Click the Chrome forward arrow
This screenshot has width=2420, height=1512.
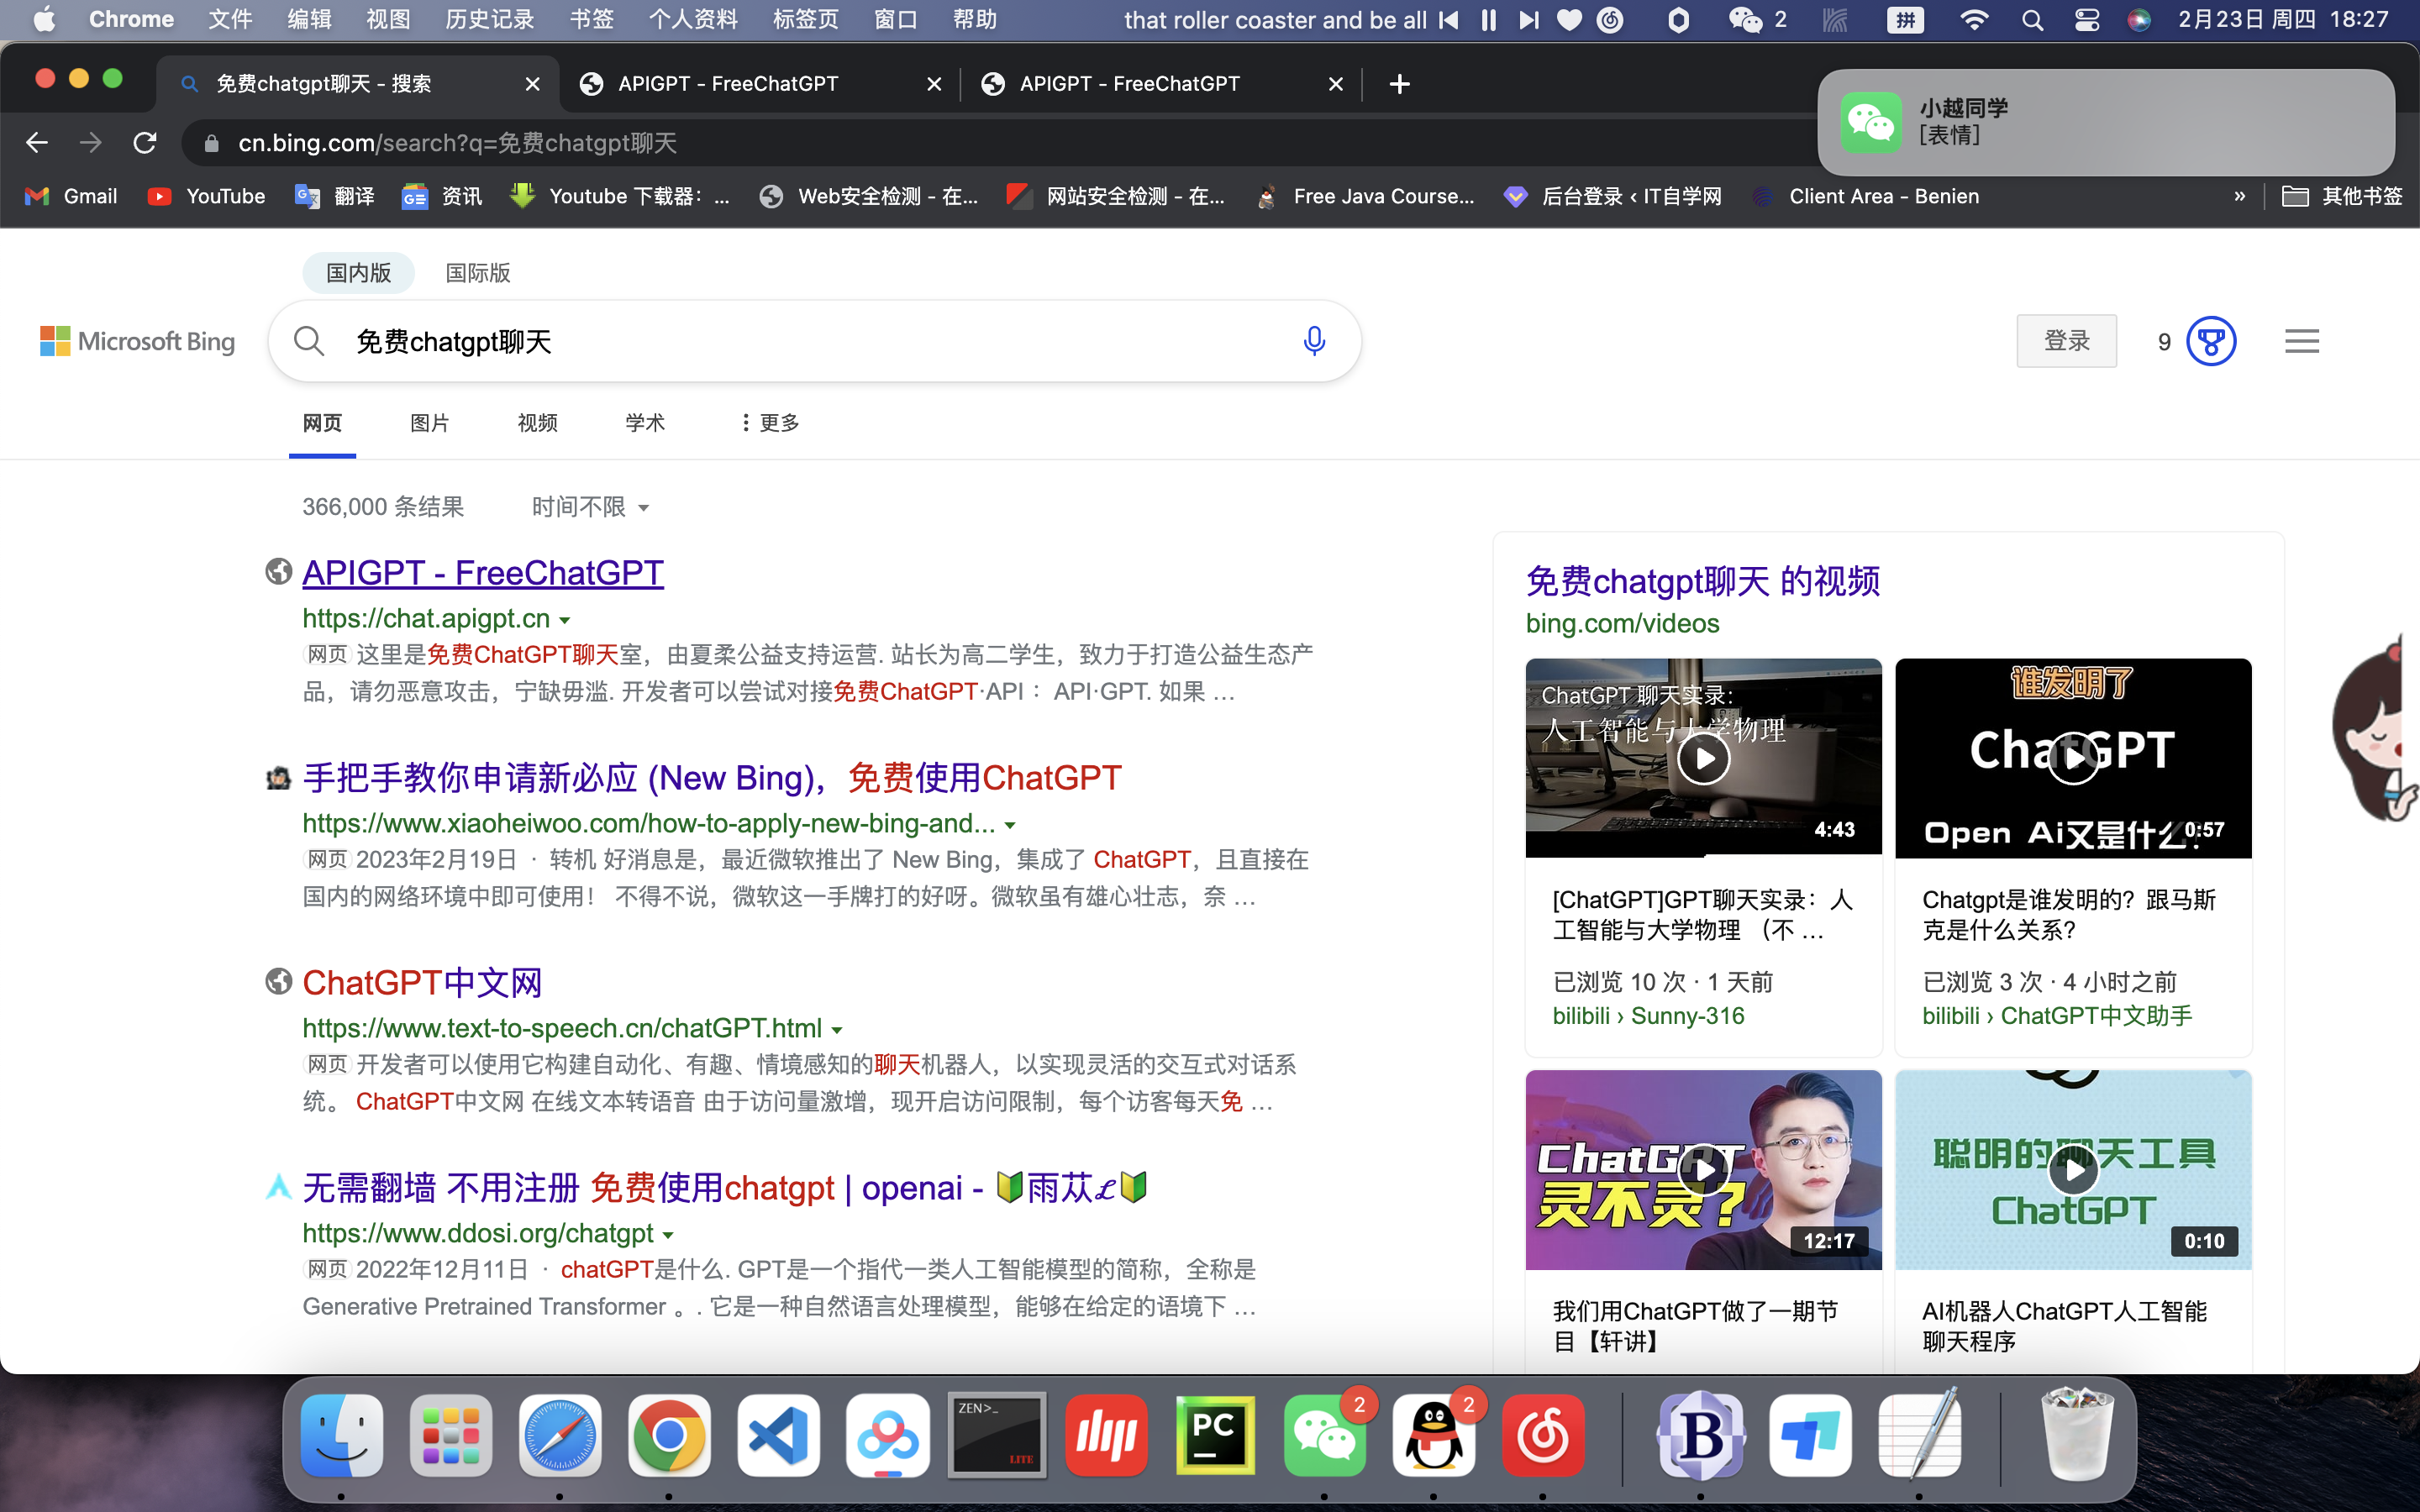coord(91,143)
